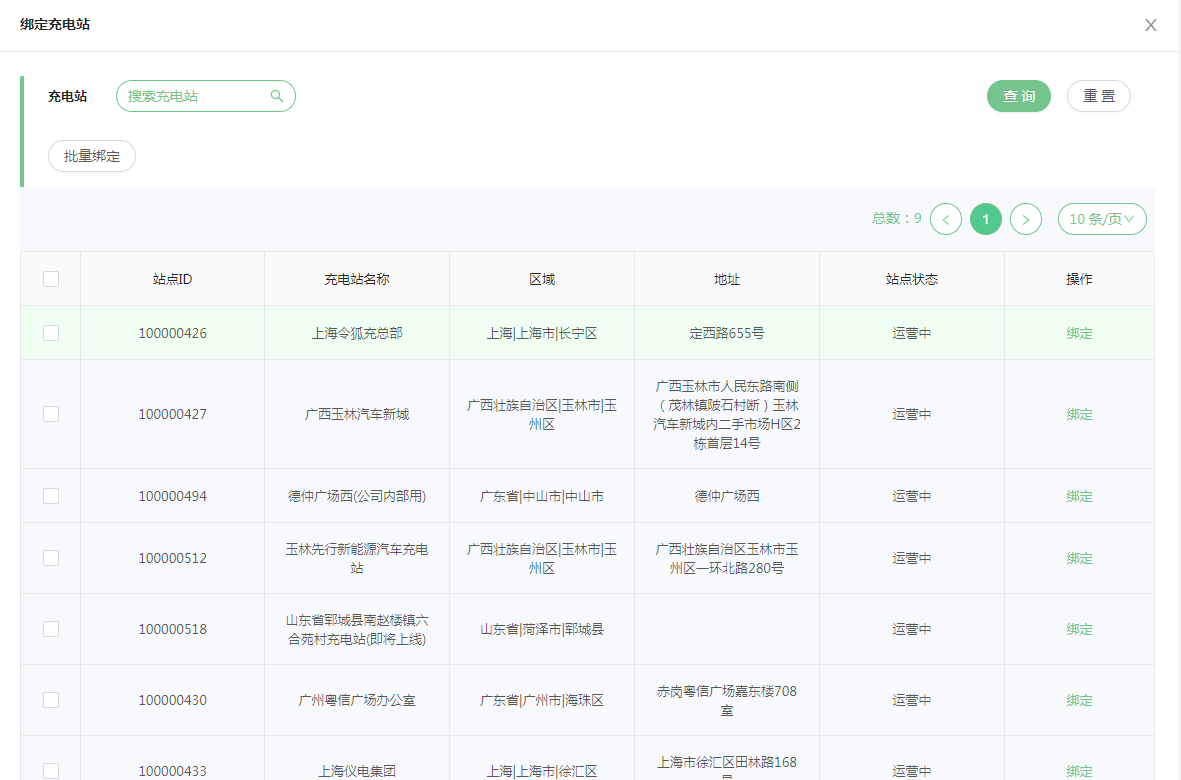Click the 批量绑定 batch bind button

tap(92, 156)
